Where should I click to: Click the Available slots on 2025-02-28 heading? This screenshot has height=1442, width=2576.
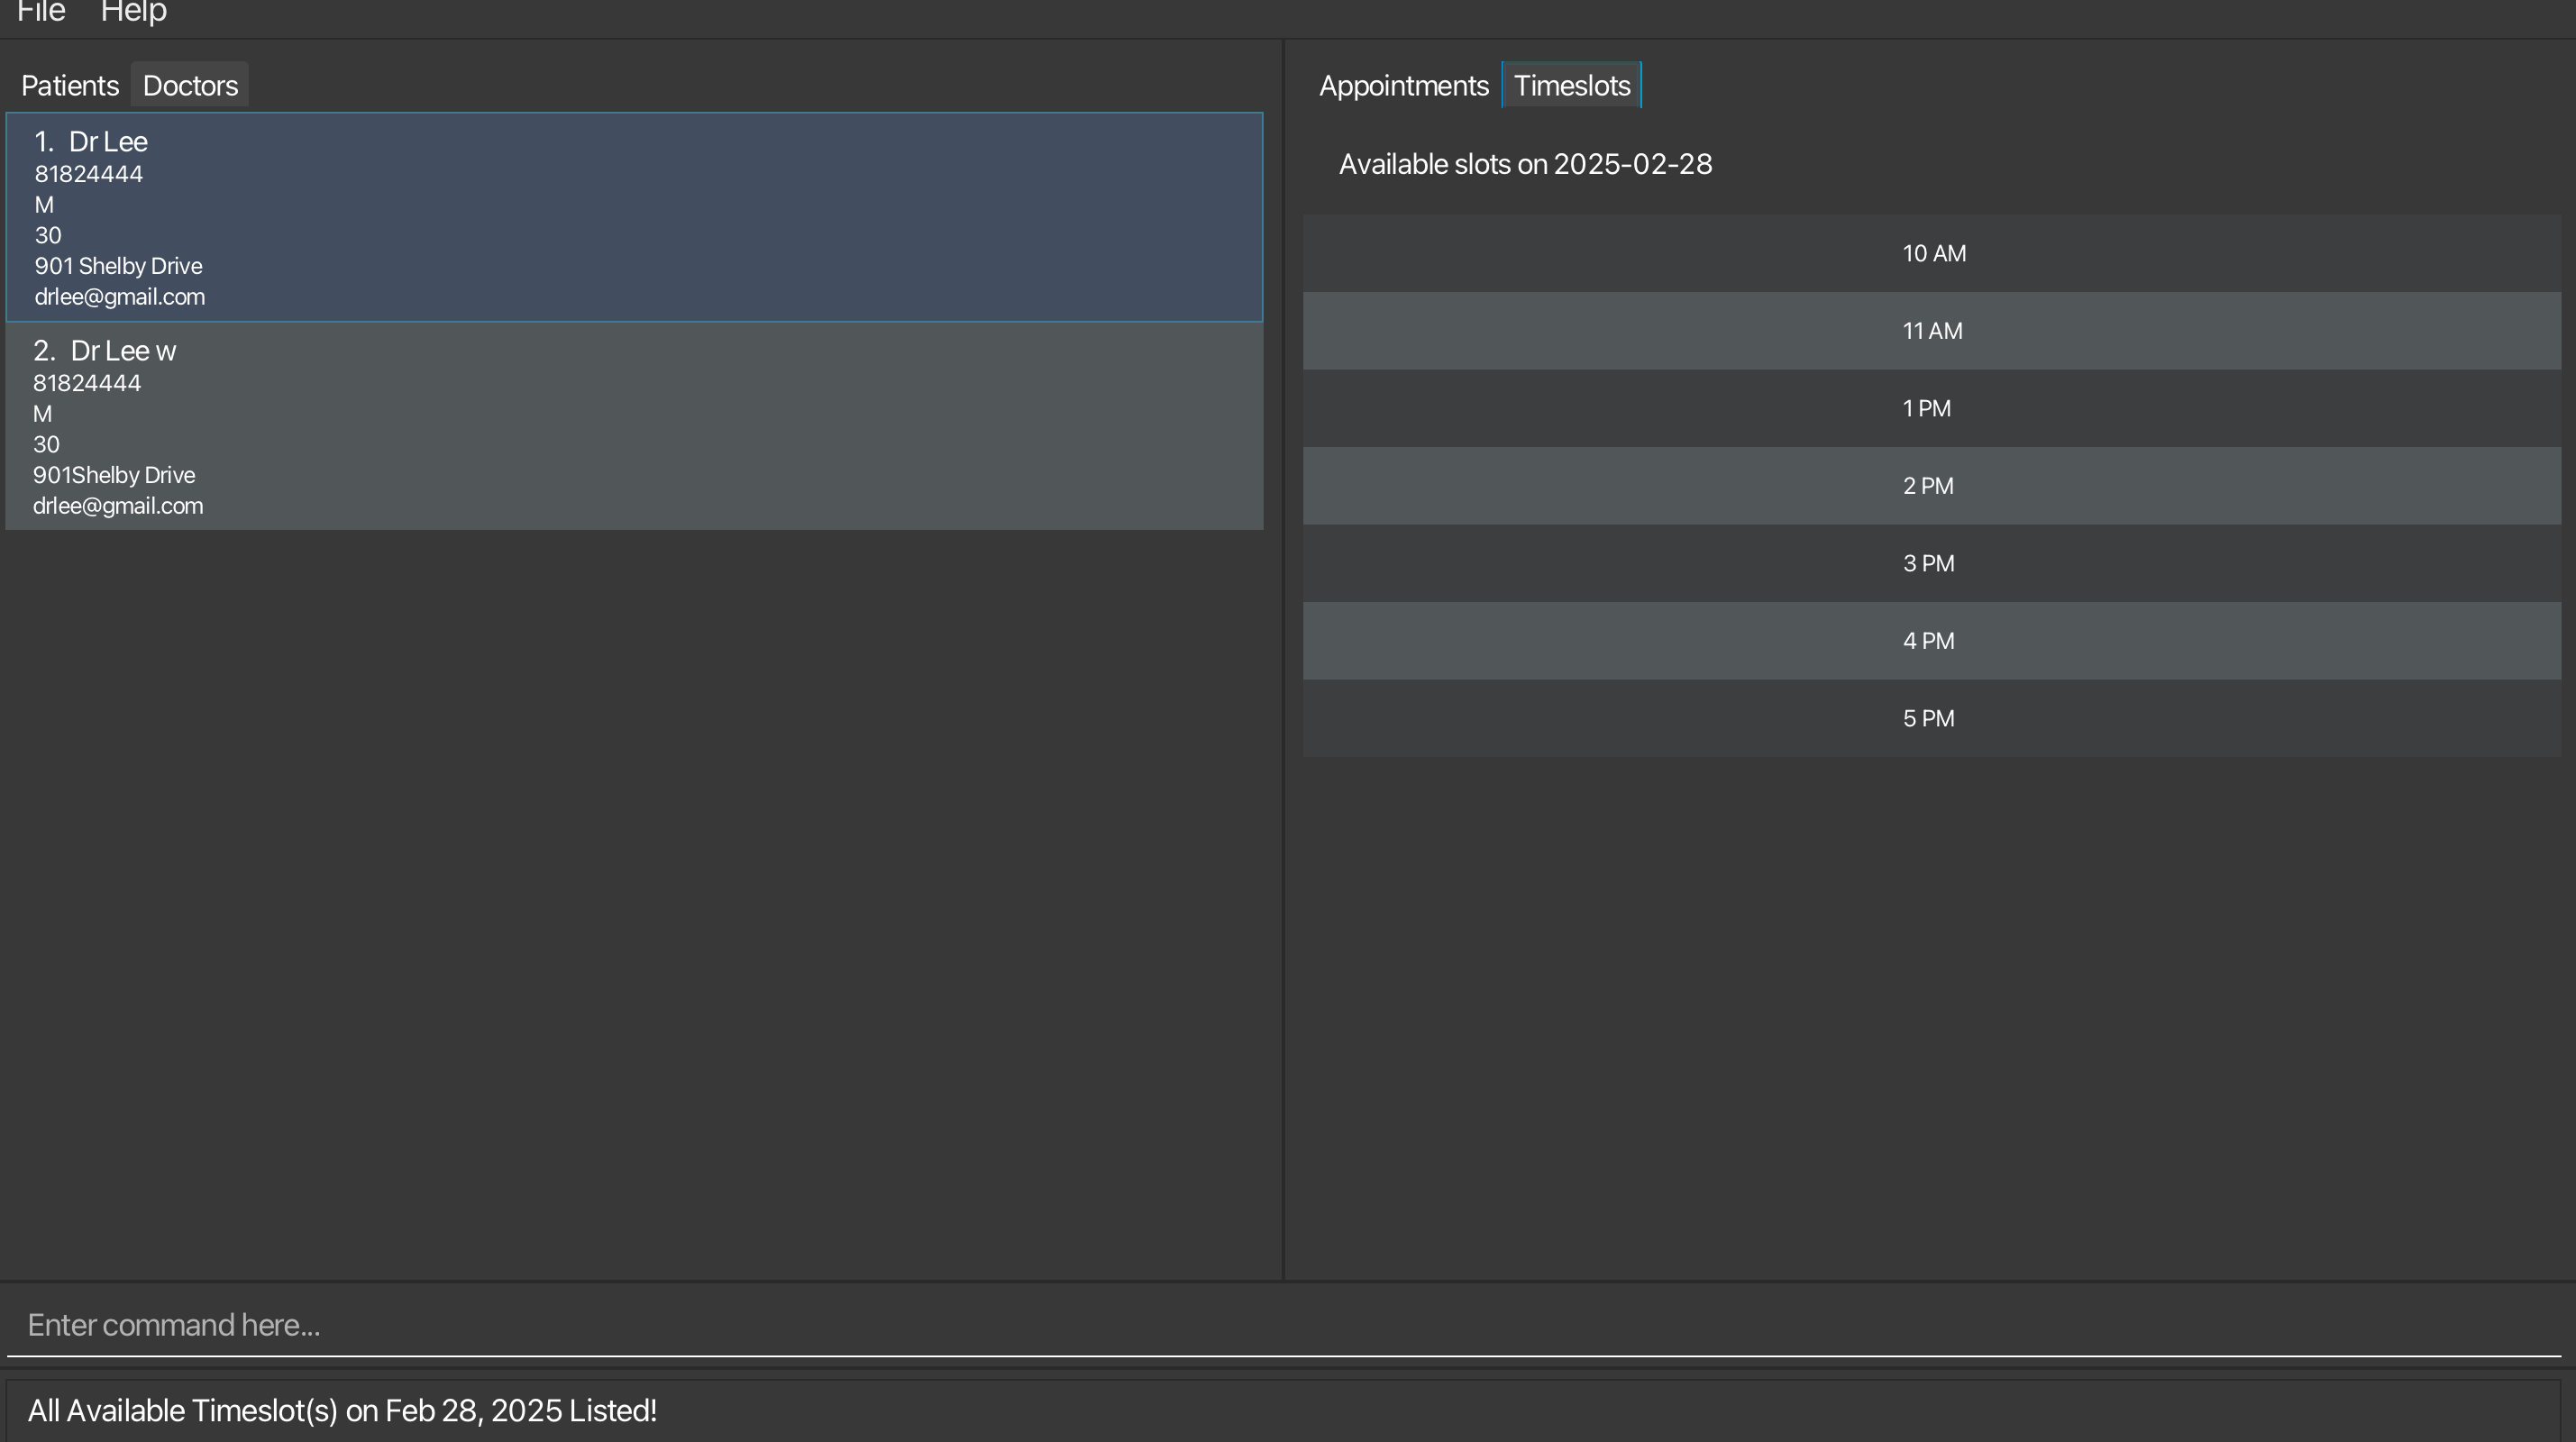1525,165
